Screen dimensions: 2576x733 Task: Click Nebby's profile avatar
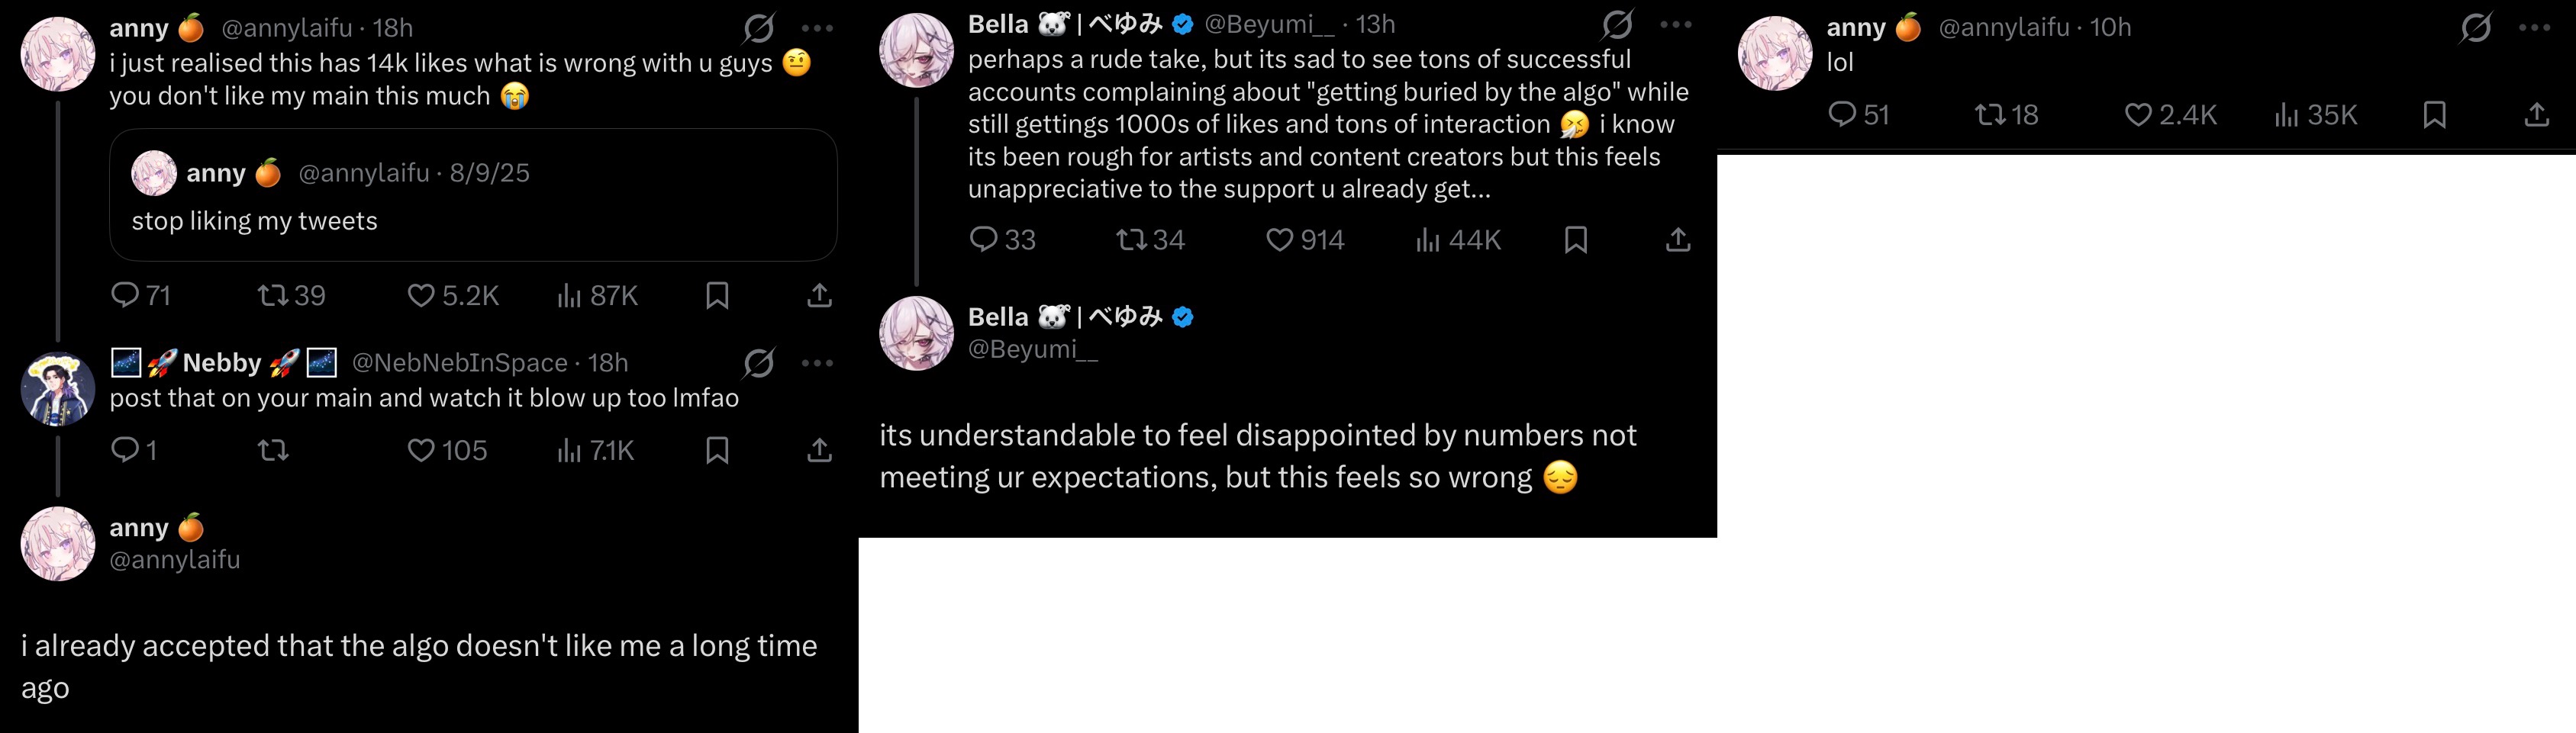pyautogui.click(x=58, y=389)
